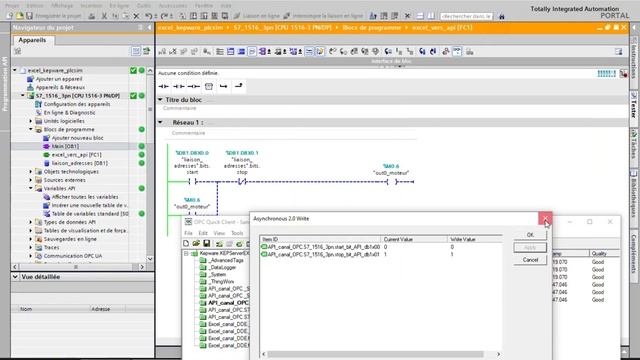Open the View menu in OPC Quick Client
This screenshot has width=640, height=360.
click(219, 233)
